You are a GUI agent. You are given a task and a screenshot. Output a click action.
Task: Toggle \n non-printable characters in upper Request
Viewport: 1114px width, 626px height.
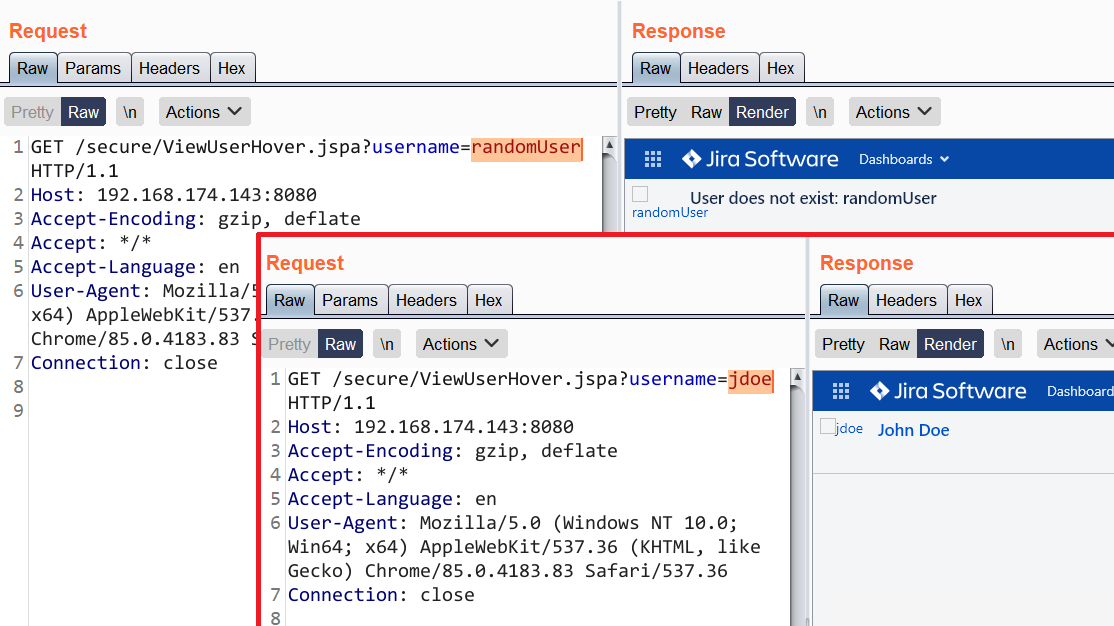click(129, 112)
